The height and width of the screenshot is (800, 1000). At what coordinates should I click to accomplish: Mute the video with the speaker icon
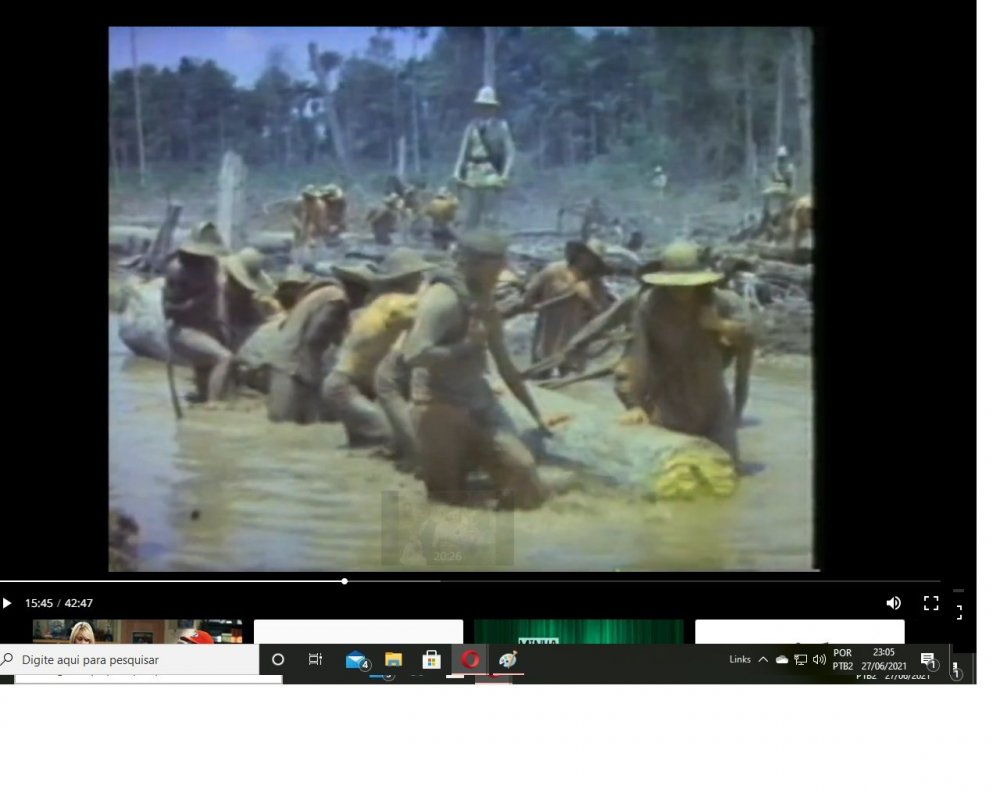click(x=893, y=603)
